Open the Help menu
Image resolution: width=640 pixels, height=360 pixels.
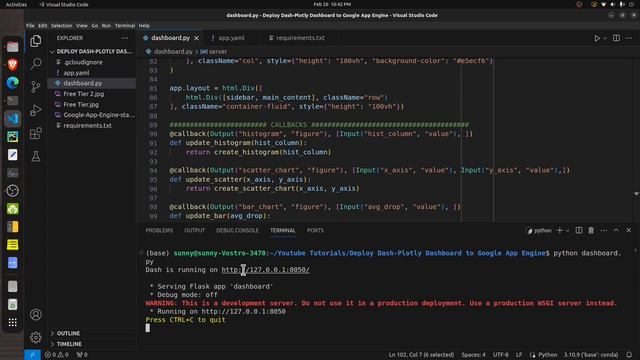(x=144, y=25)
